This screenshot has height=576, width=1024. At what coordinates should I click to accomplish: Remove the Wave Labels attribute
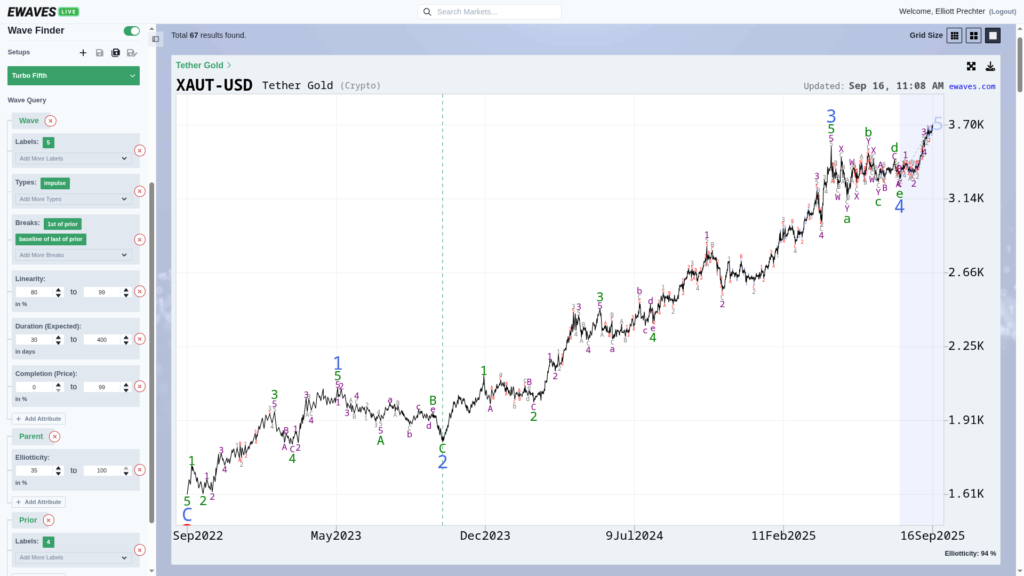click(x=140, y=151)
